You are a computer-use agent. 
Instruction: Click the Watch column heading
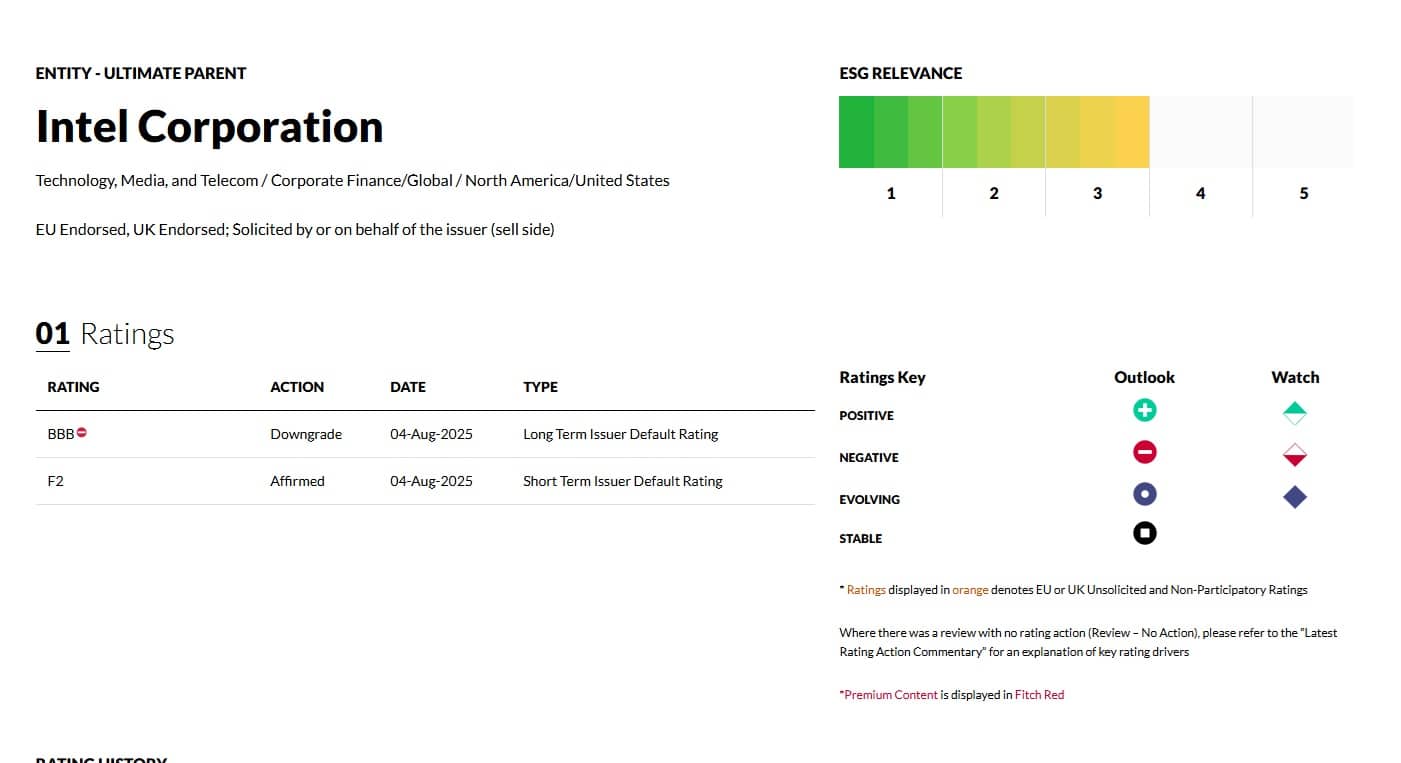click(1295, 377)
